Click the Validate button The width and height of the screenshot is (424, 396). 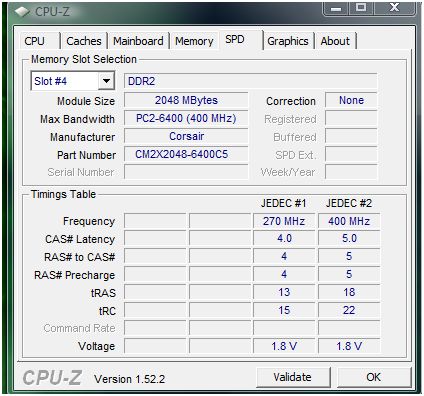point(293,377)
